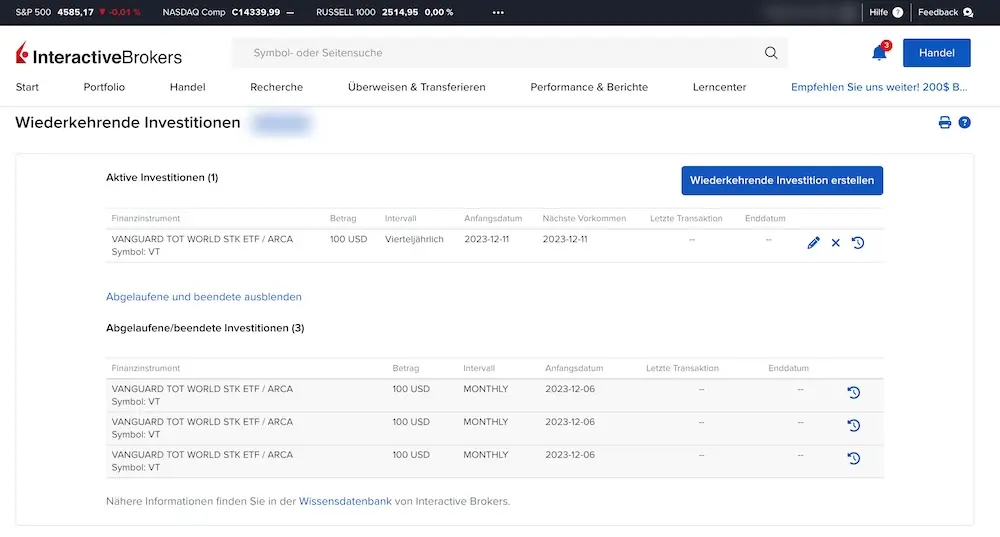Screen dimensions: 1000x537
Task: Click the blue Handel button
Action: (x=936, y=53)
